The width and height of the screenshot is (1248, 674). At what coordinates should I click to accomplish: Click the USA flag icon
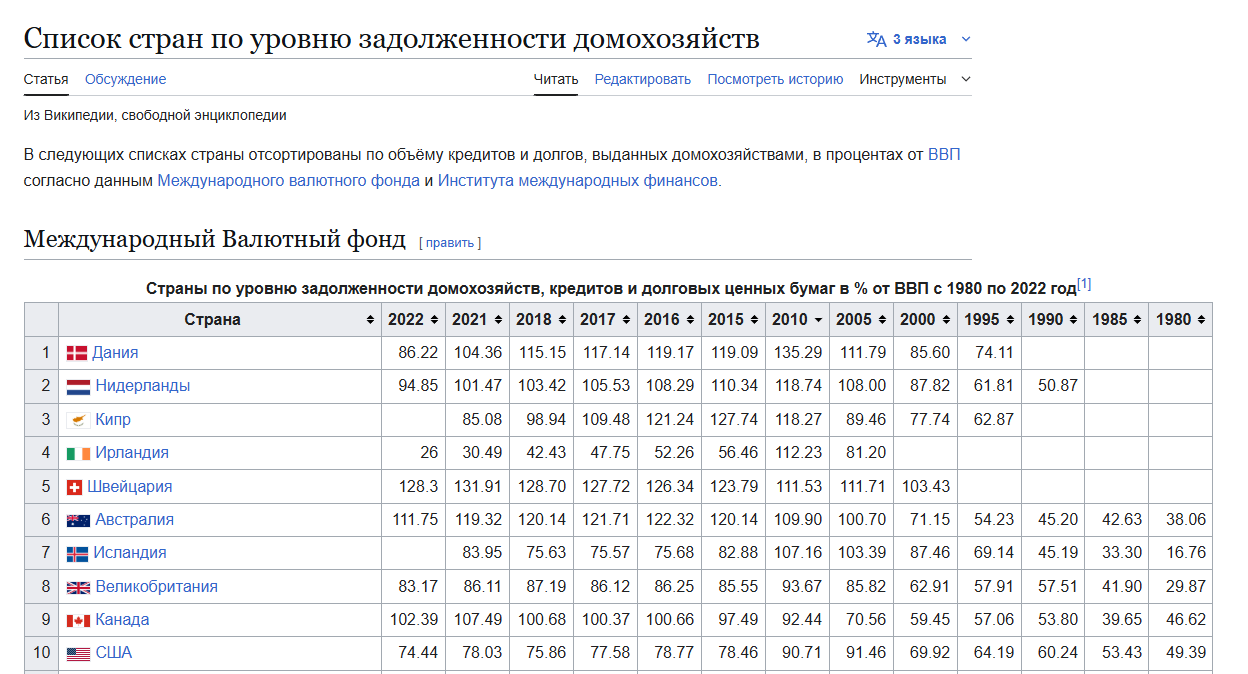click(x=79, y=654)
